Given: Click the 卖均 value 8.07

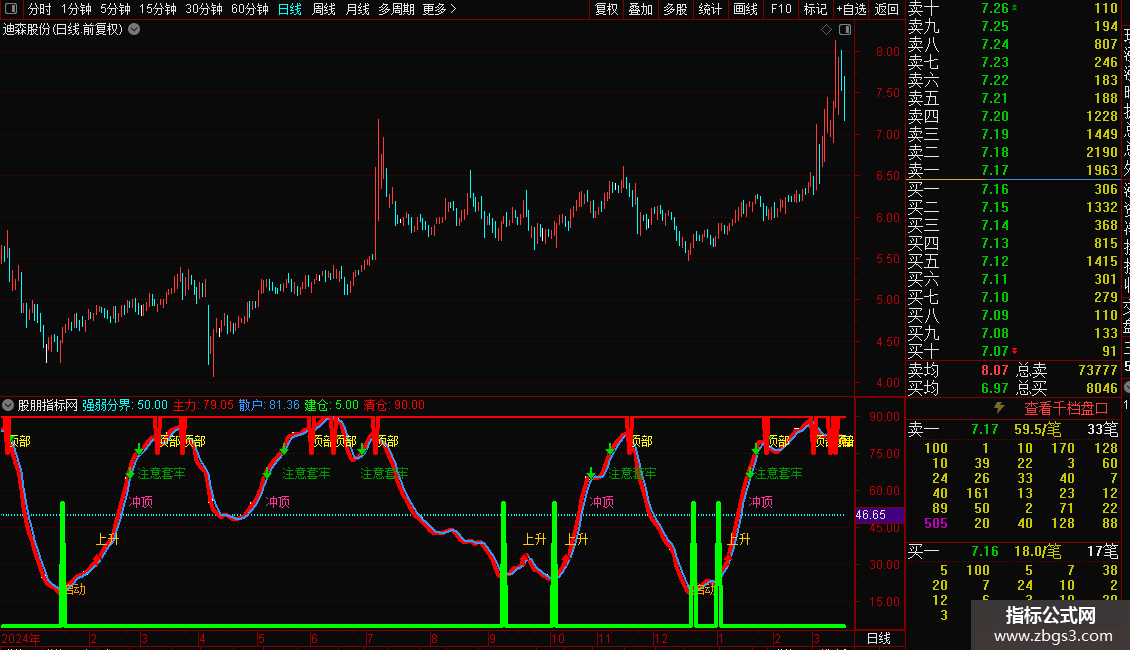Looking at the screenshot, I should click(995, 370).
